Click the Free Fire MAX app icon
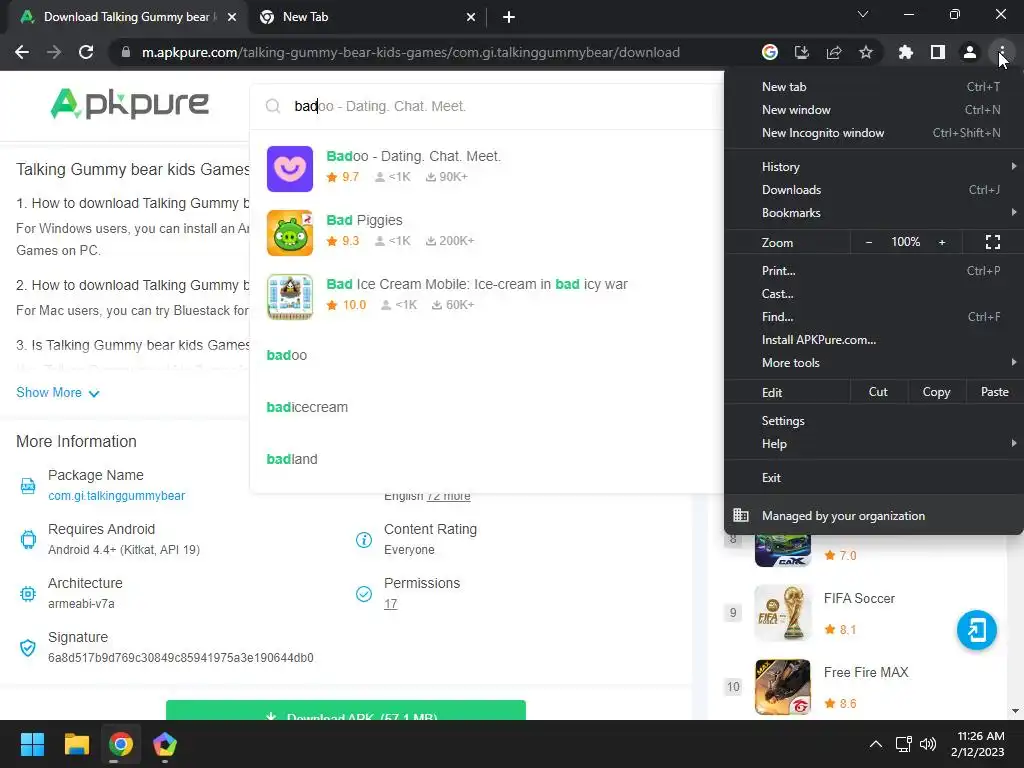 click(x=782, y=687)
